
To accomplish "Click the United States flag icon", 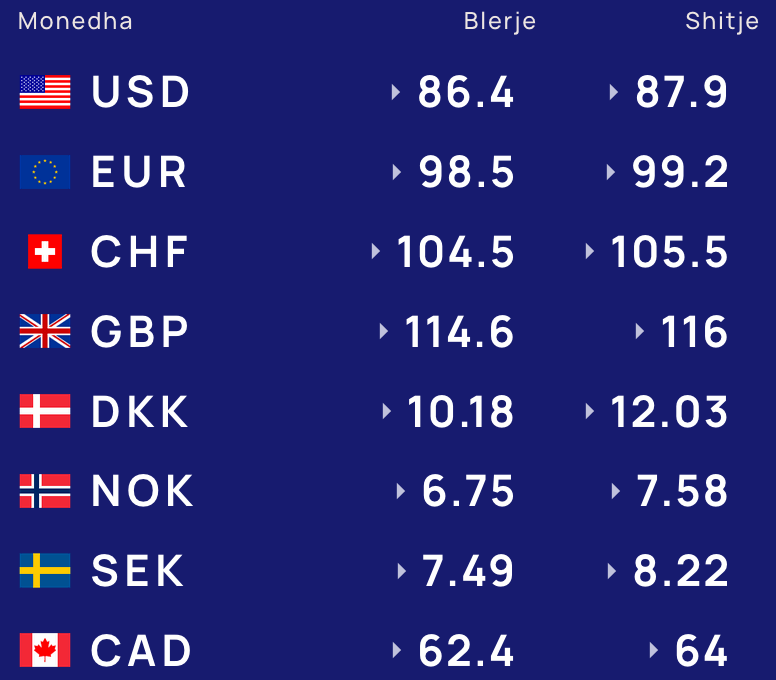I will [45, 92].
